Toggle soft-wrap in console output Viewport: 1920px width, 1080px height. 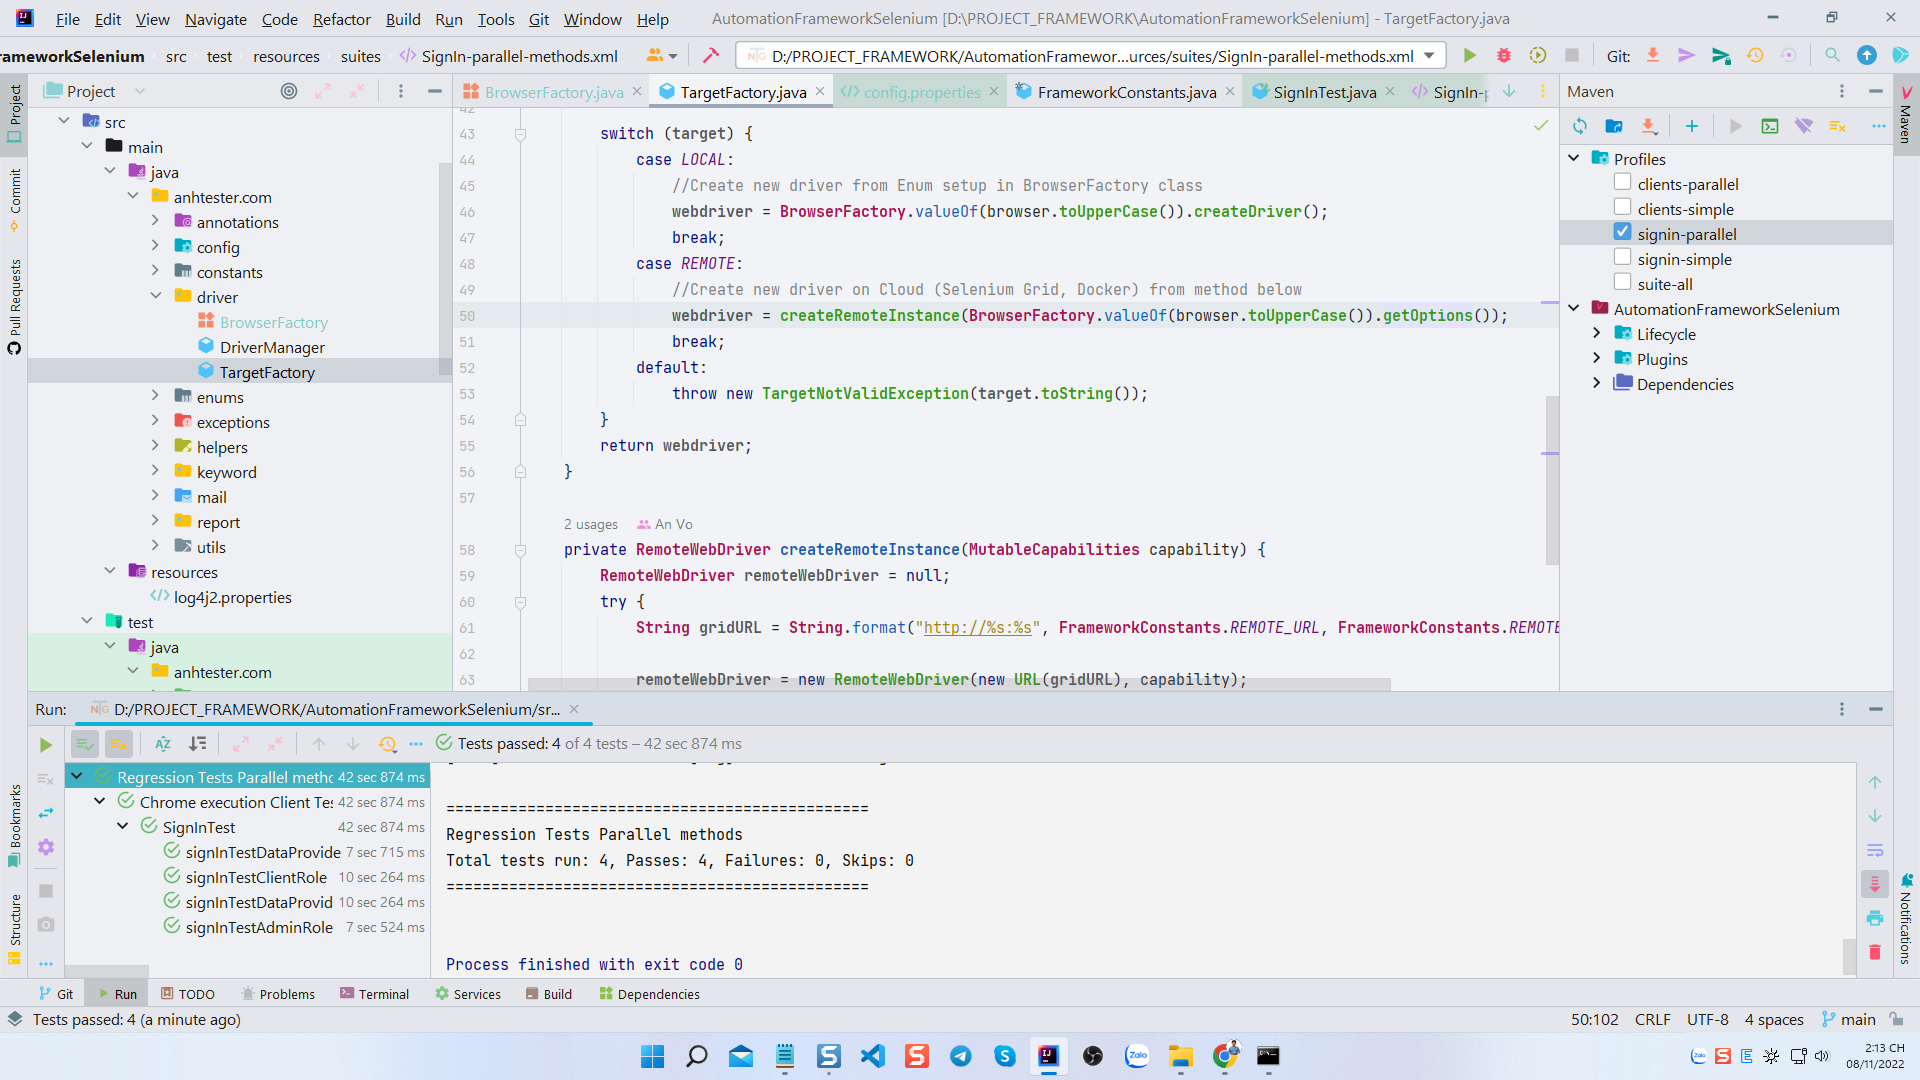1875,850
